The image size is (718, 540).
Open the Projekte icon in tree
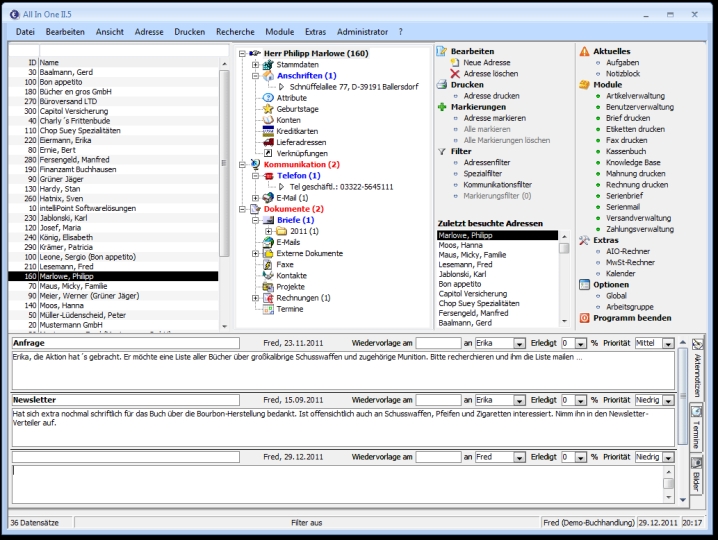point(268,286)
